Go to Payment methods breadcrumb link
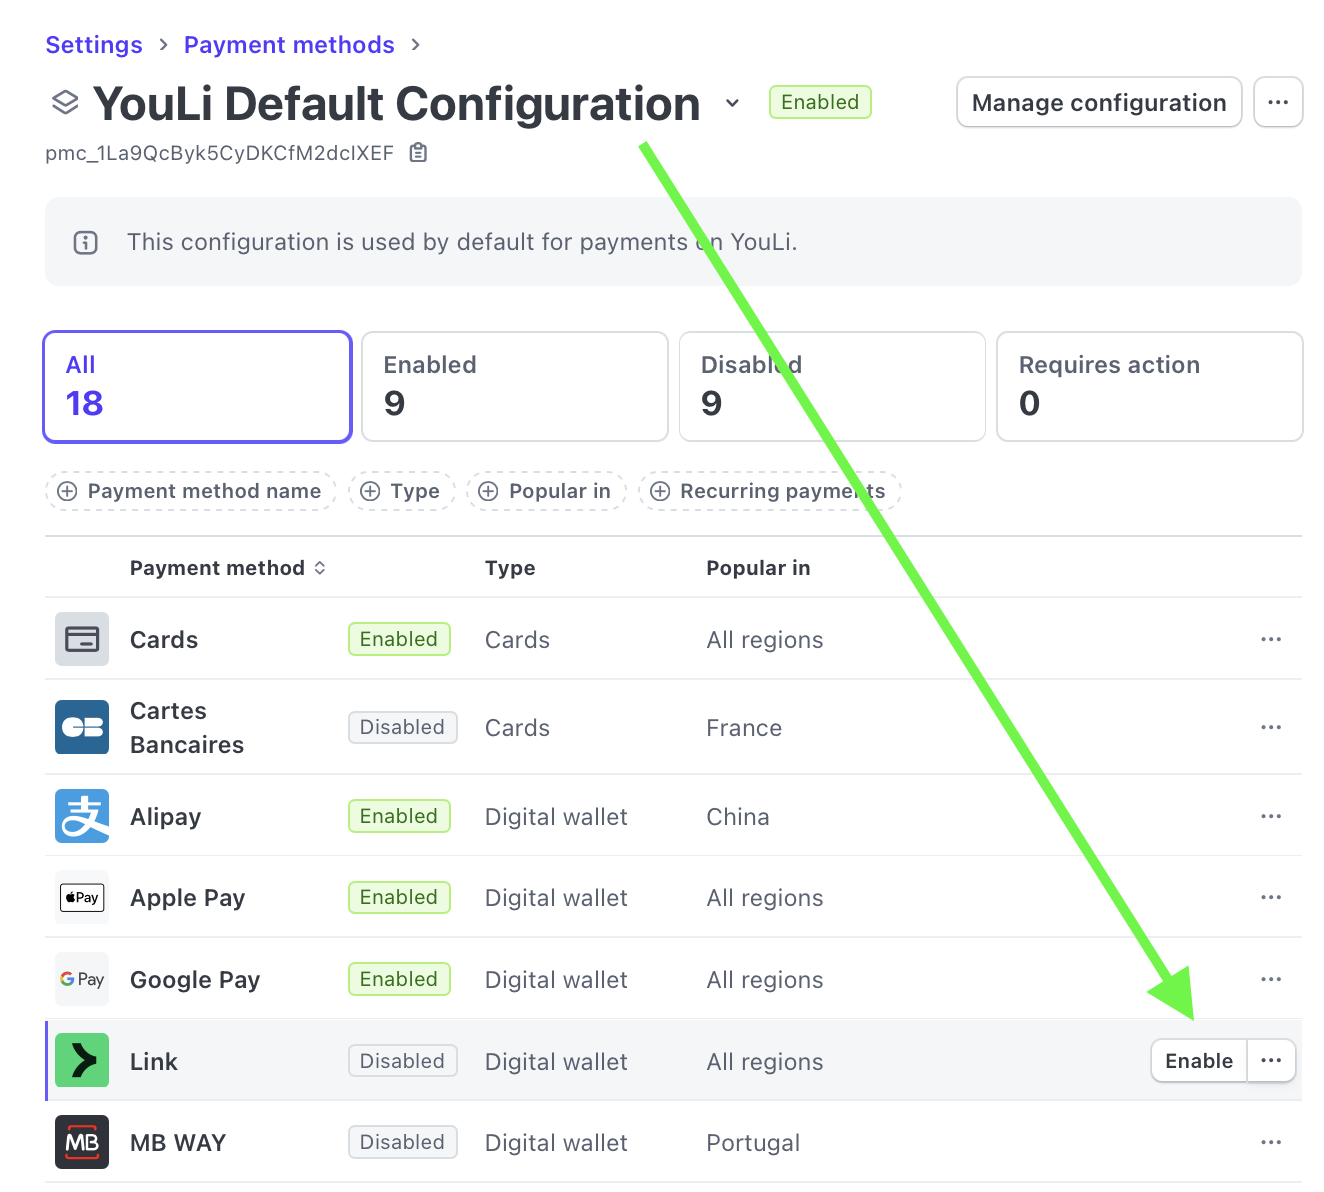Viewport: 1324px width, 1192px height. (x=289, y=45)
